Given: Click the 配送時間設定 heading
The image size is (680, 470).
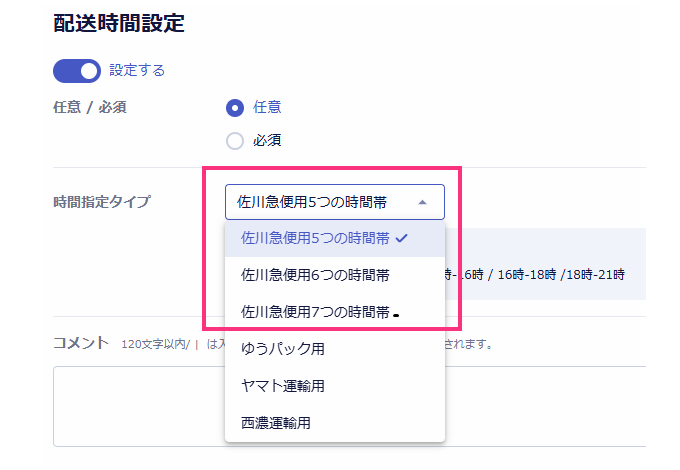Looking at the screenshot, I should pos(119,24).
